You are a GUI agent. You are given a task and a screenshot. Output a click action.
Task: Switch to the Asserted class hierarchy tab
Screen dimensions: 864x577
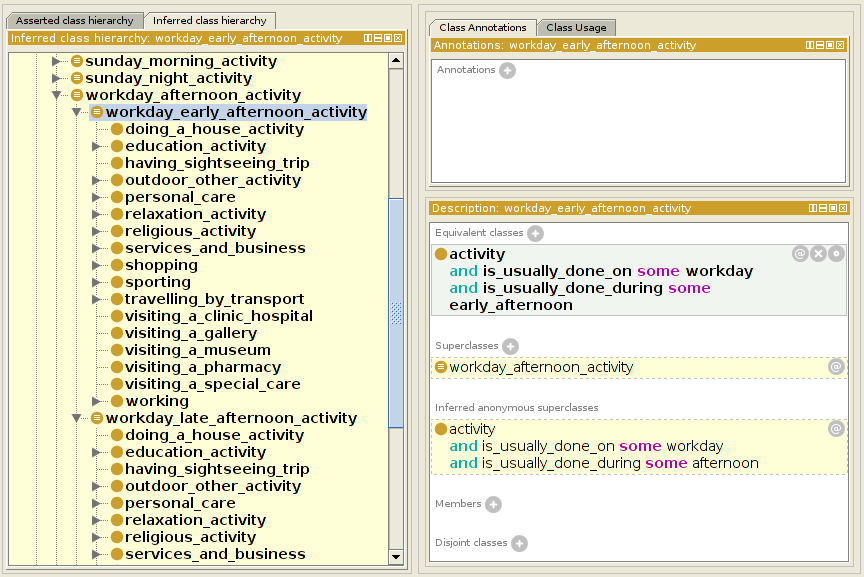click(x=74, y=21)
